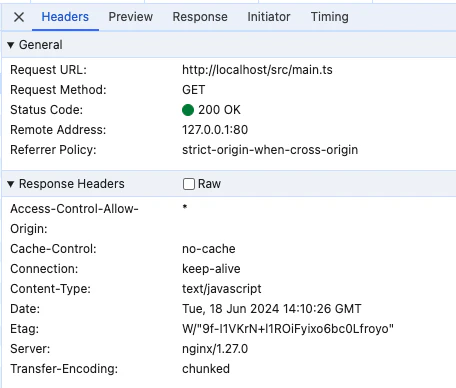Viewport: 456px width, 388px height.
Task: Click the Etag header value
Action: [x=288, y=329]
